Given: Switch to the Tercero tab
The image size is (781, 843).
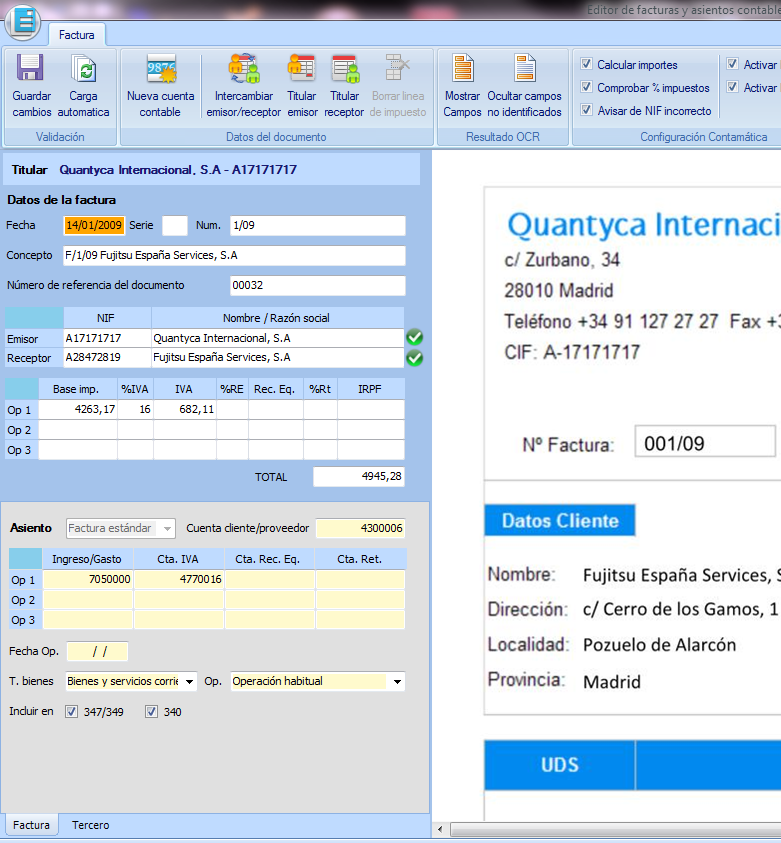Looking at the screenshot, I should coord(90,825).
